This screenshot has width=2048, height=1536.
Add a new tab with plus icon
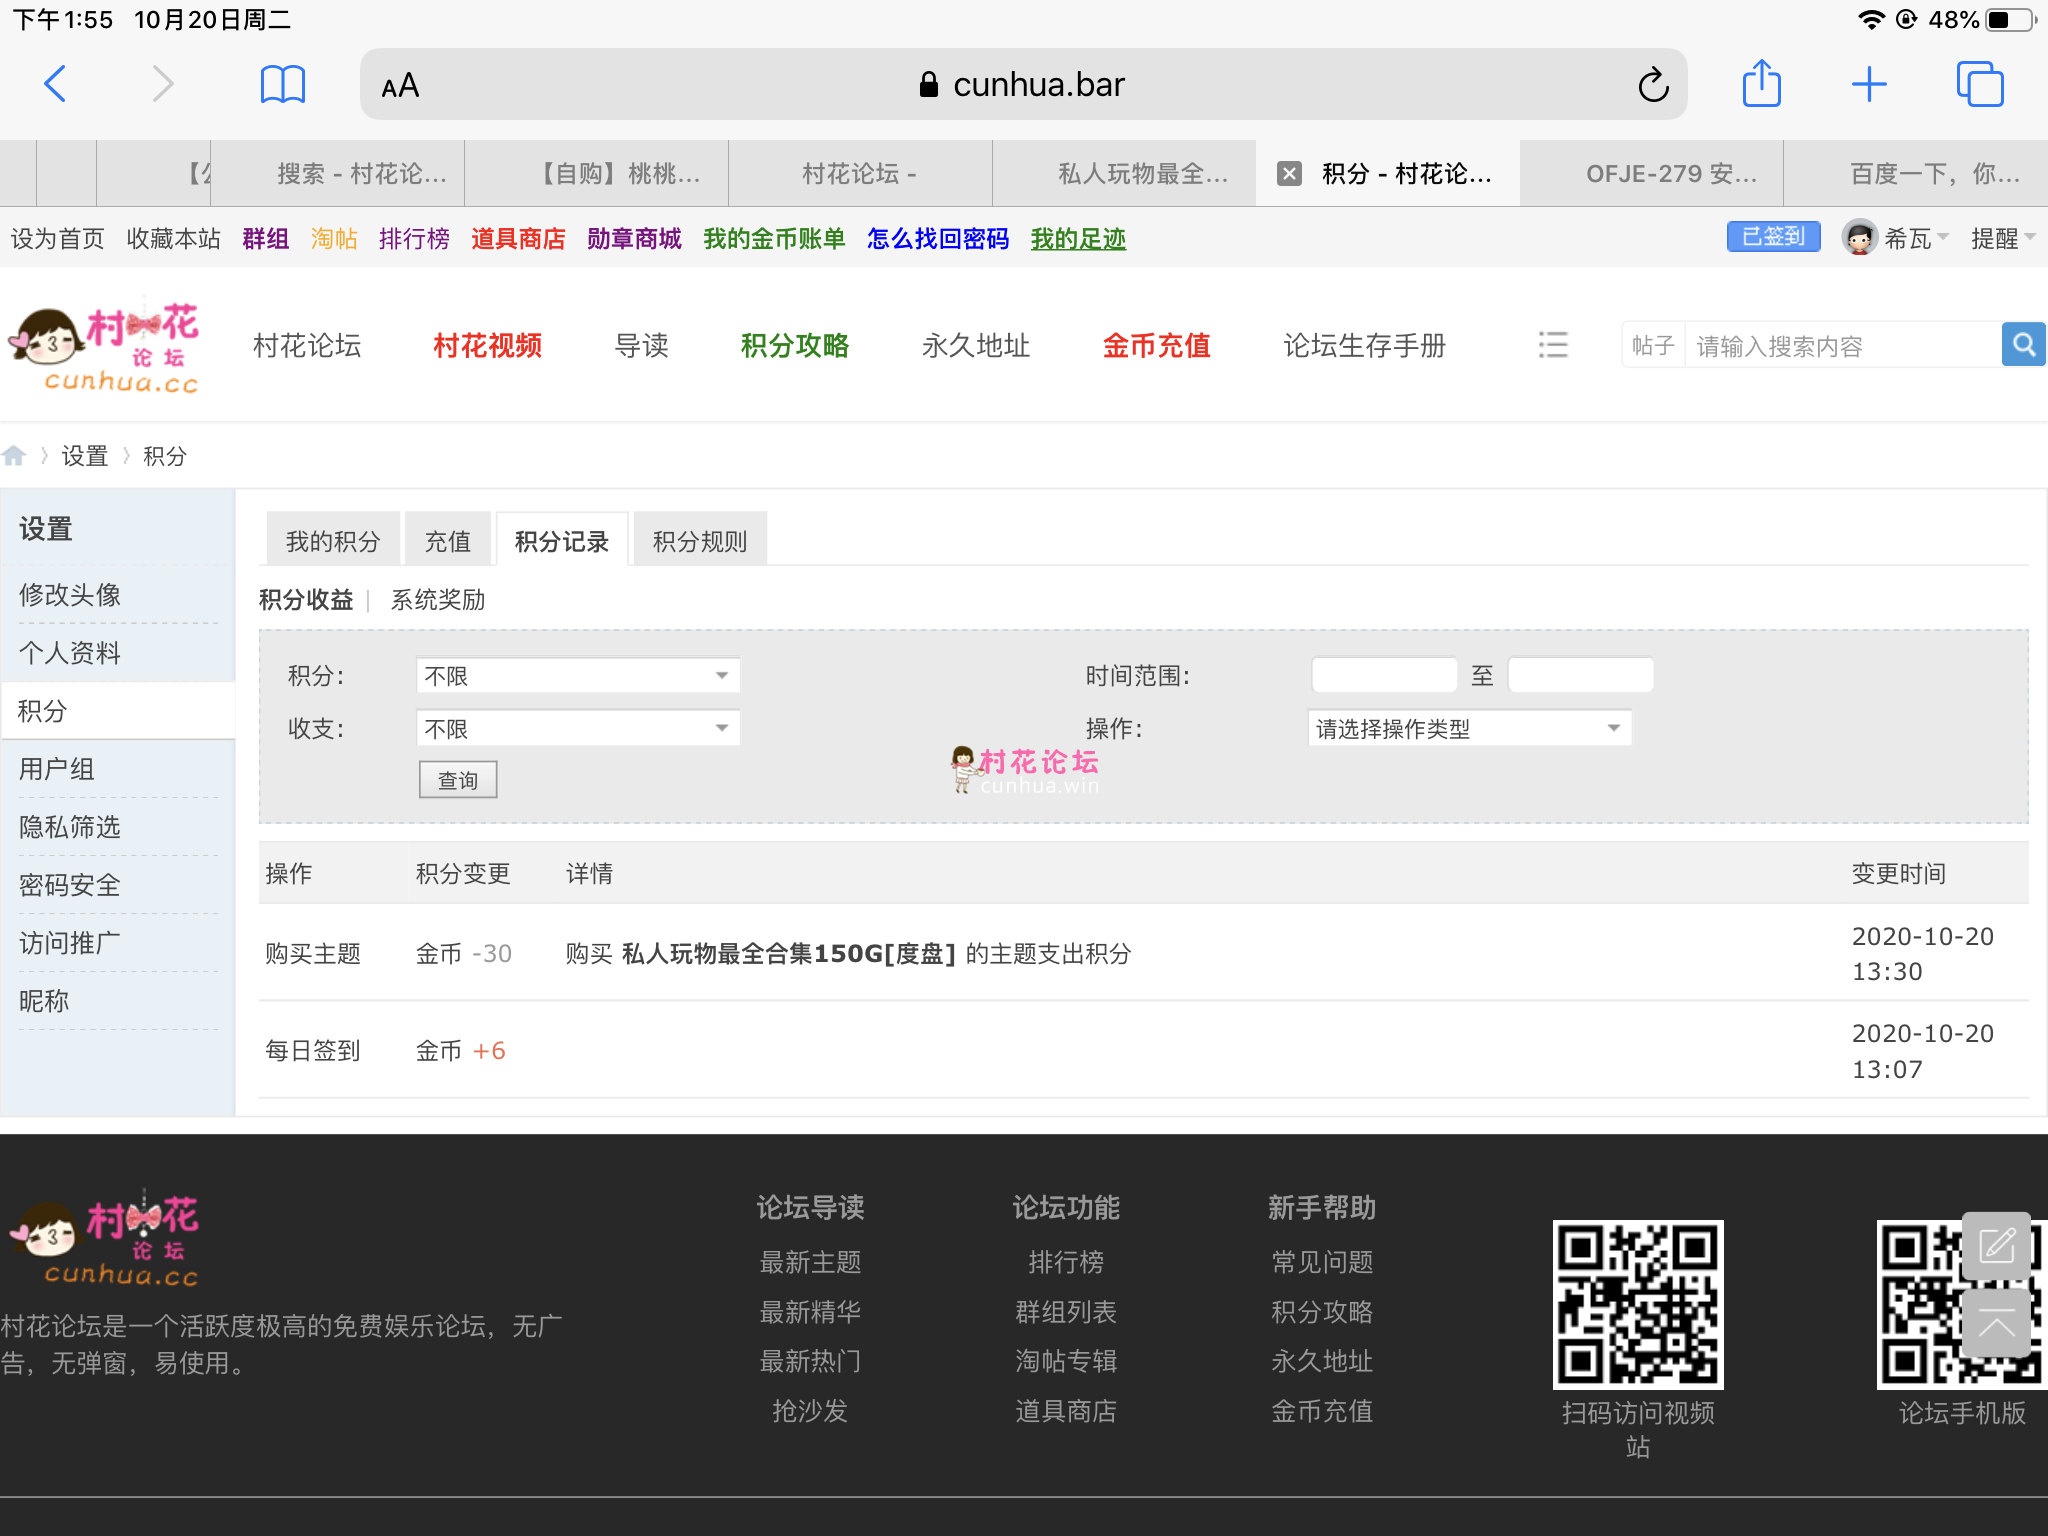1869,84
